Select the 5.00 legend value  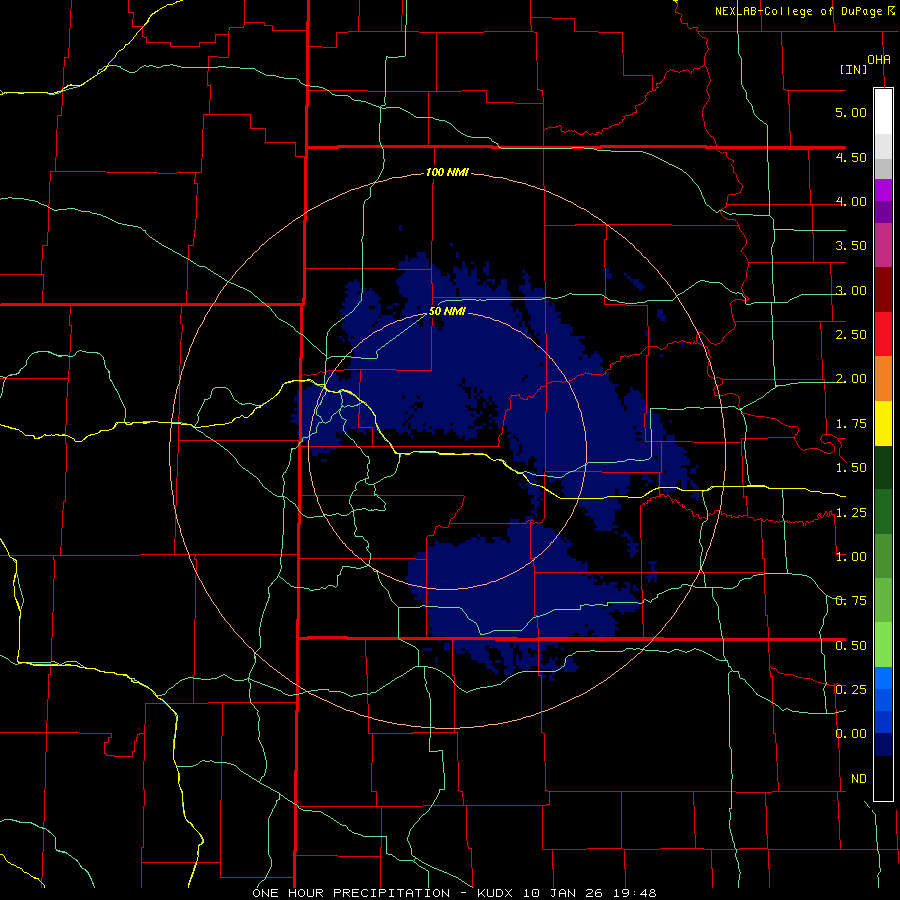[x=851, y=112]
